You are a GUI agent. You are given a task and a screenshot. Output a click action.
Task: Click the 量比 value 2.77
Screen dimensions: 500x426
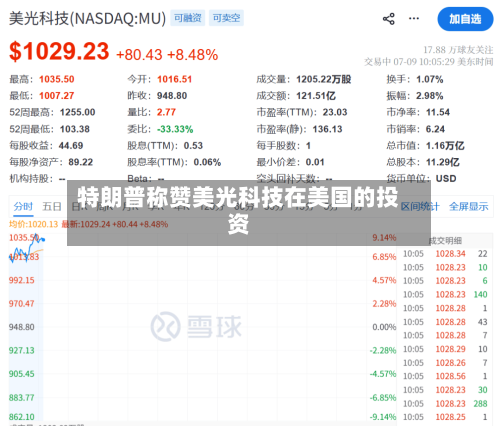pyautogui.click(x=166, y=112)
